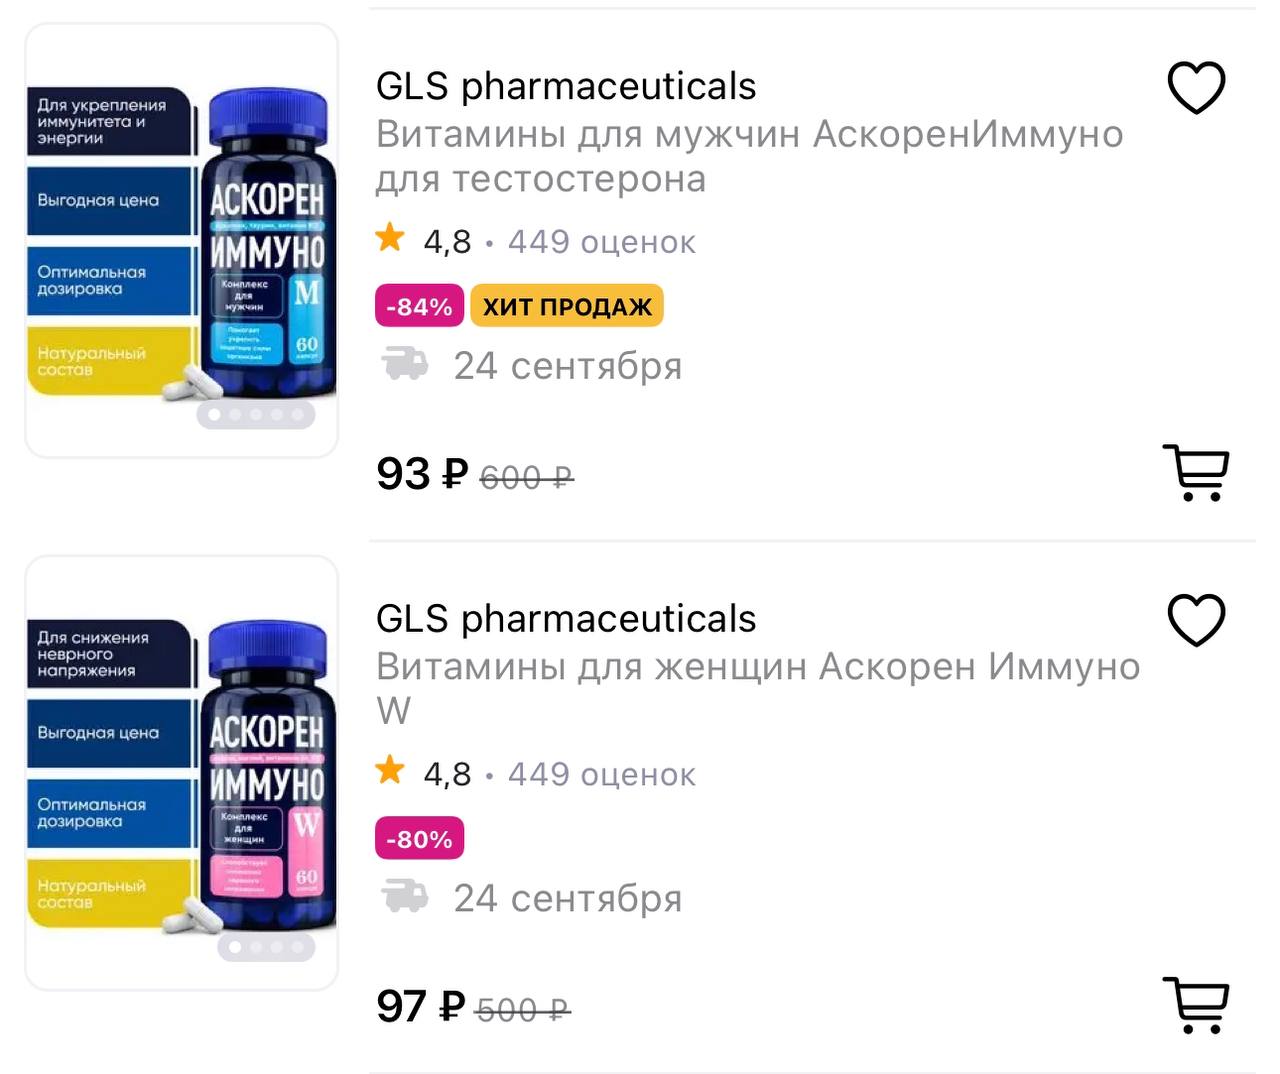Click the ХИТ ПРОДАЖ badge

(567, 307)
